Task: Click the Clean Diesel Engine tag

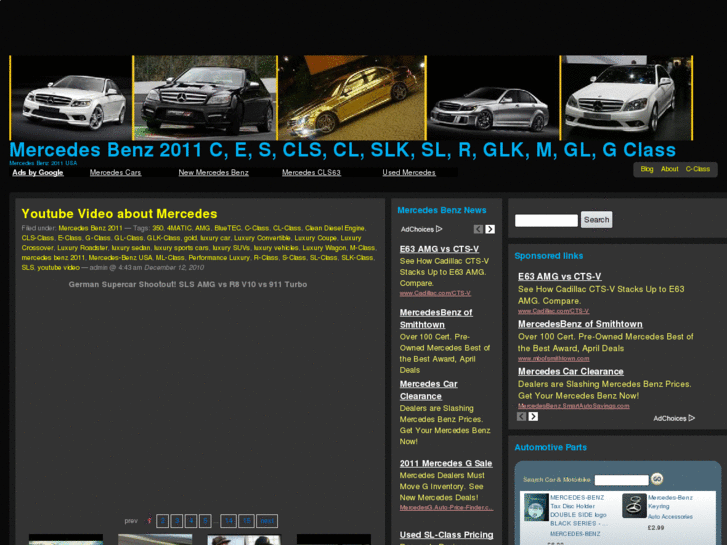Action: (334, 228)
